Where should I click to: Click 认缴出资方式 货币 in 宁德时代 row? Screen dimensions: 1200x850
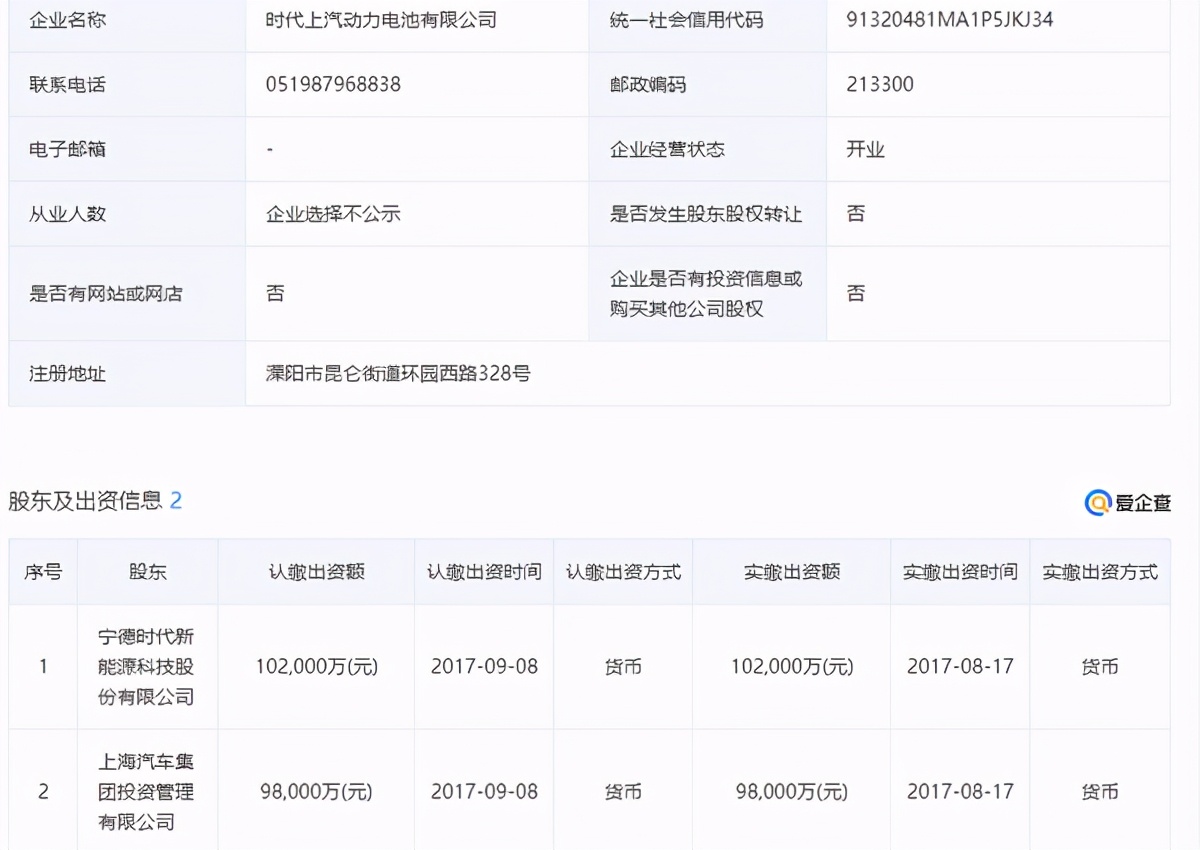coord(623,667)
